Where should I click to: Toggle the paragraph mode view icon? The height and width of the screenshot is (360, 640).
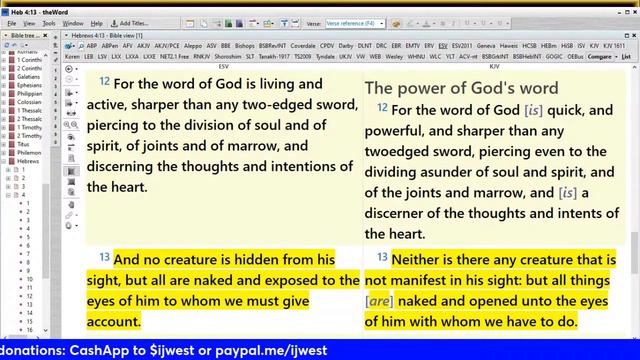(x=71, y=147)
